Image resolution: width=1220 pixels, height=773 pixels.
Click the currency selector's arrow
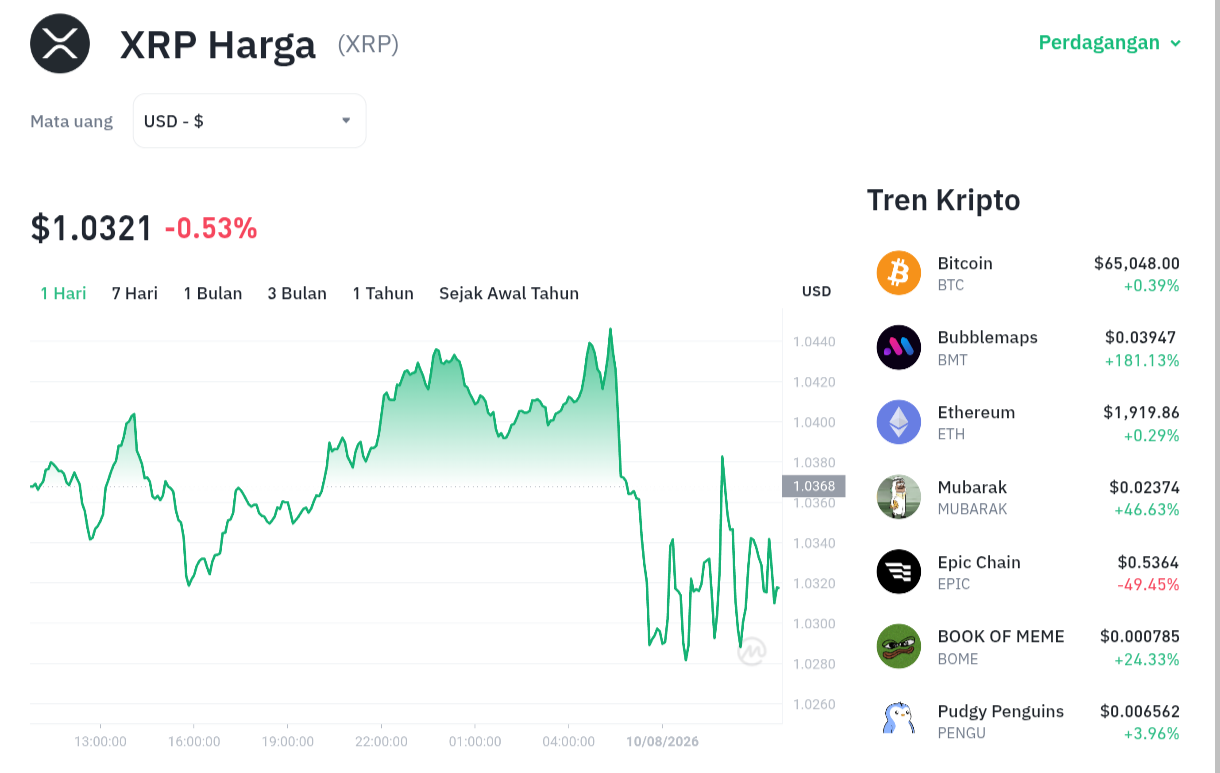(x=346, y=121)
